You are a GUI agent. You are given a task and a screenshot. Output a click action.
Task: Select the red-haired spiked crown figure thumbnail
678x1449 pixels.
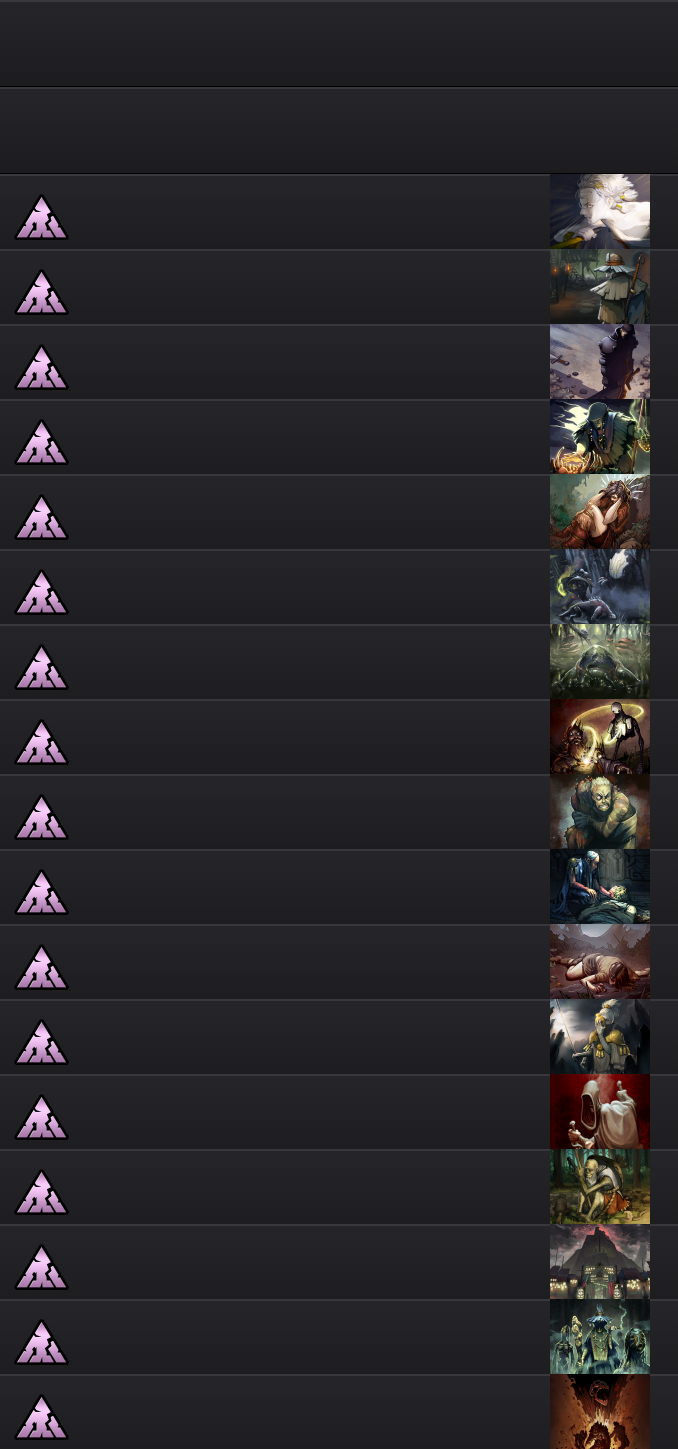click(600, 512)
